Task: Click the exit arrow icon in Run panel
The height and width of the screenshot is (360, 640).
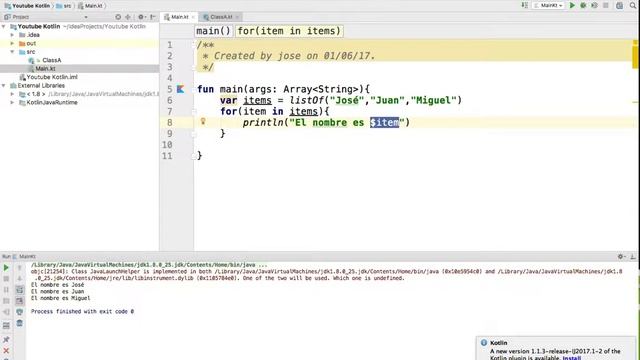Action: click(x=6, y=312)
